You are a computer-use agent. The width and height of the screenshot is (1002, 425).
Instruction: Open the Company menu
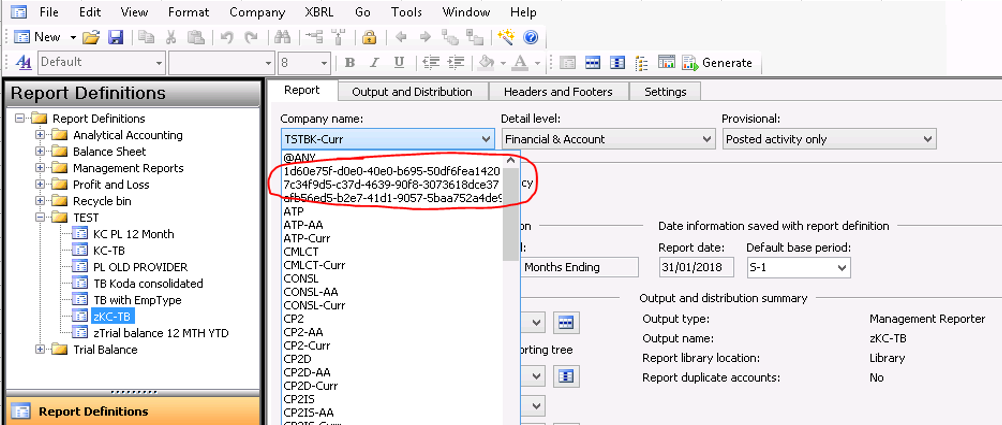tap(257, 12)
